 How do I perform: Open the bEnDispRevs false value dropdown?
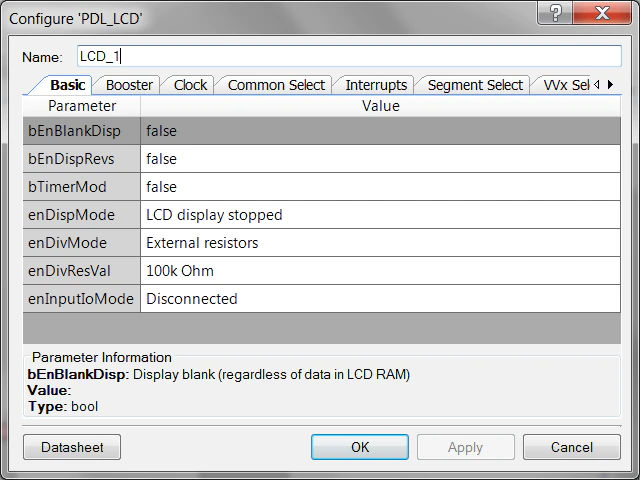tap(380, 159)
